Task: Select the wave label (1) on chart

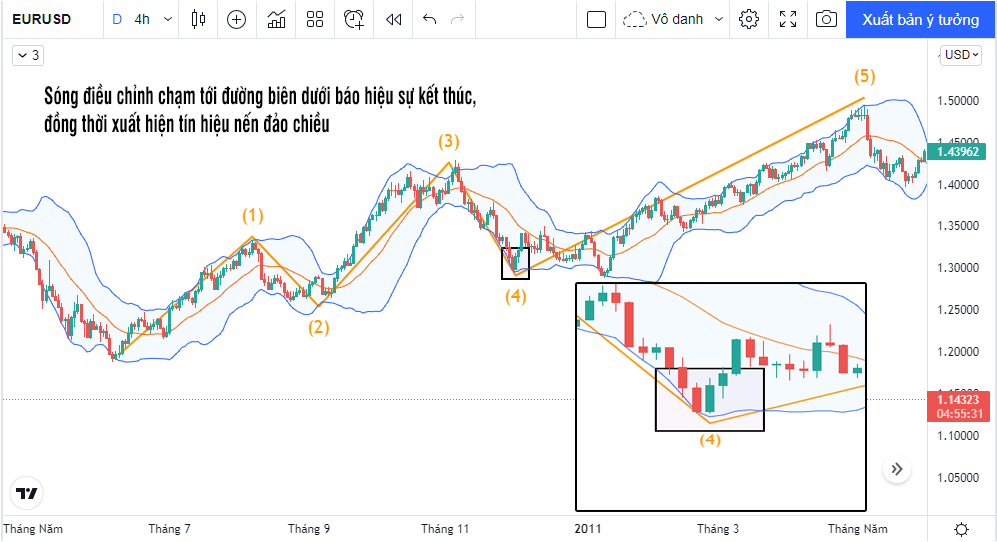Action: point(252,215)
